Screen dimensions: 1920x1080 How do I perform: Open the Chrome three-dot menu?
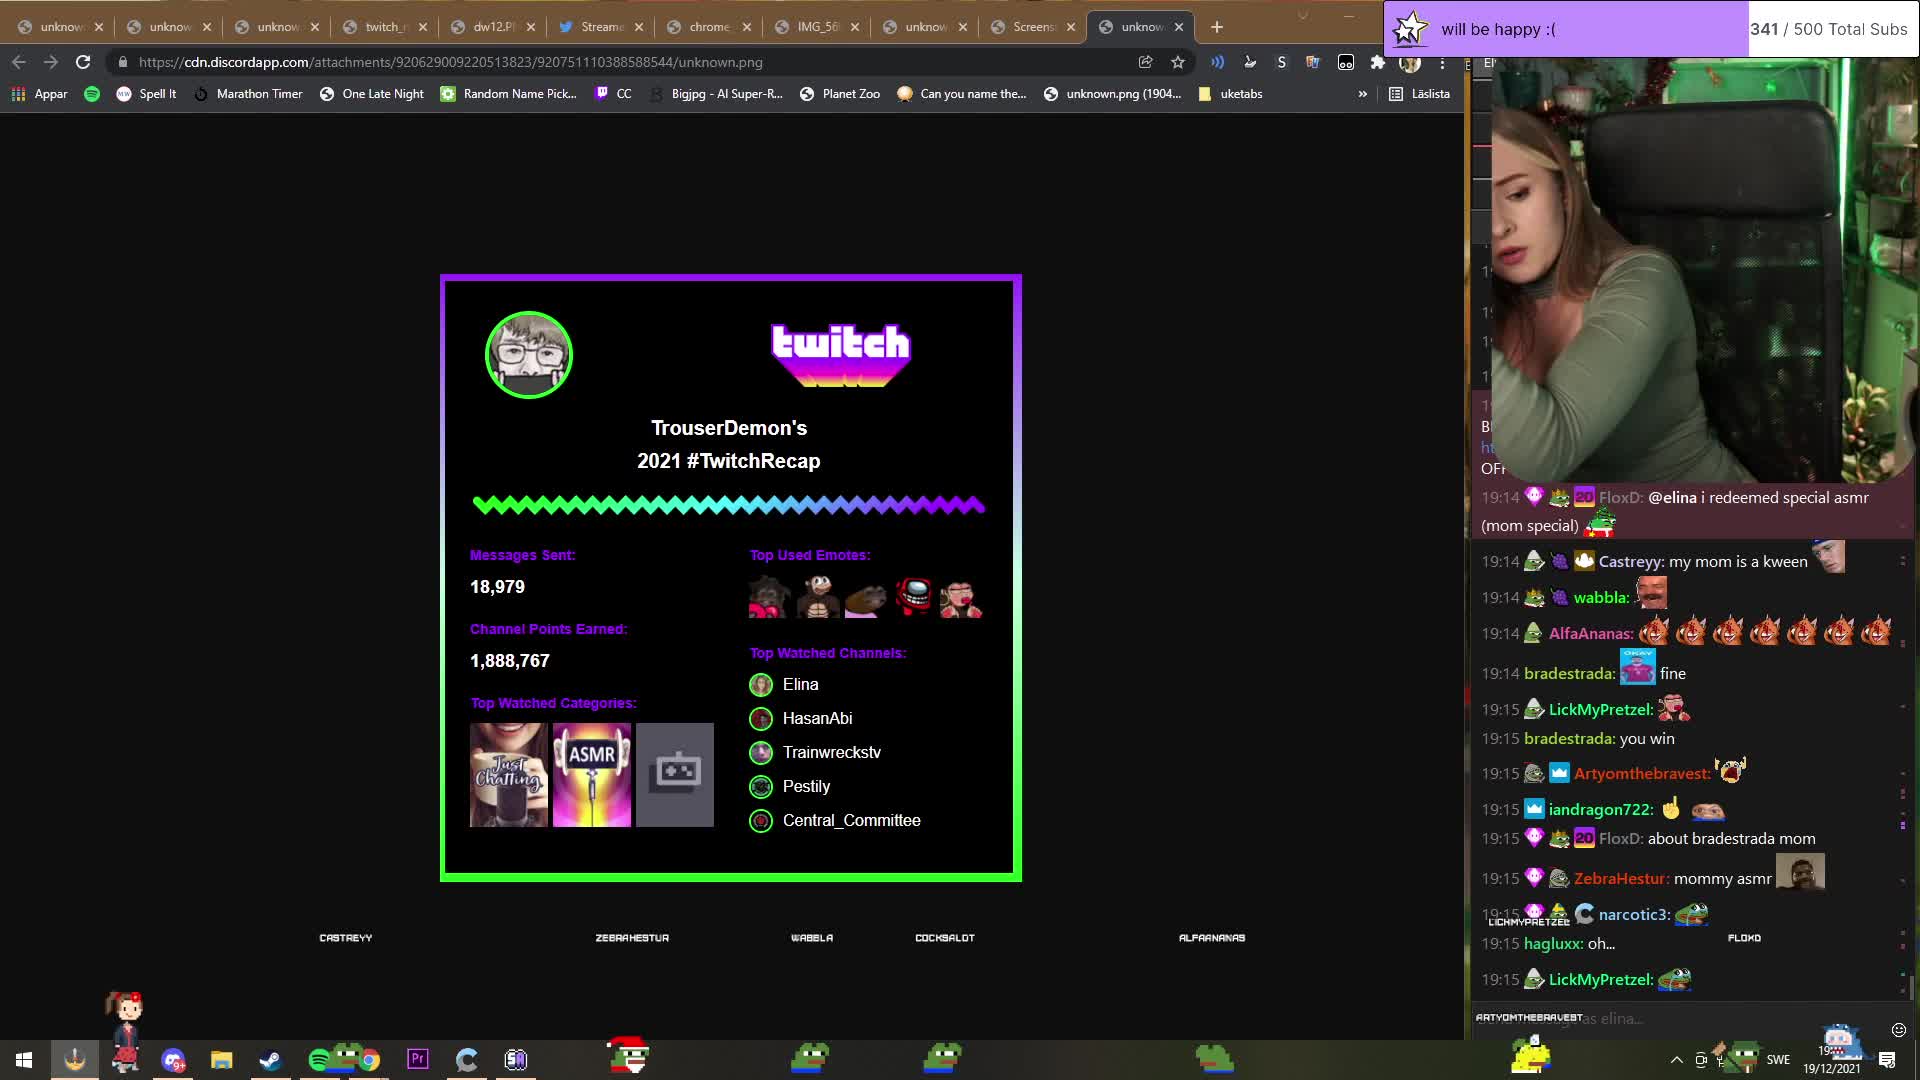(1442, 62)
